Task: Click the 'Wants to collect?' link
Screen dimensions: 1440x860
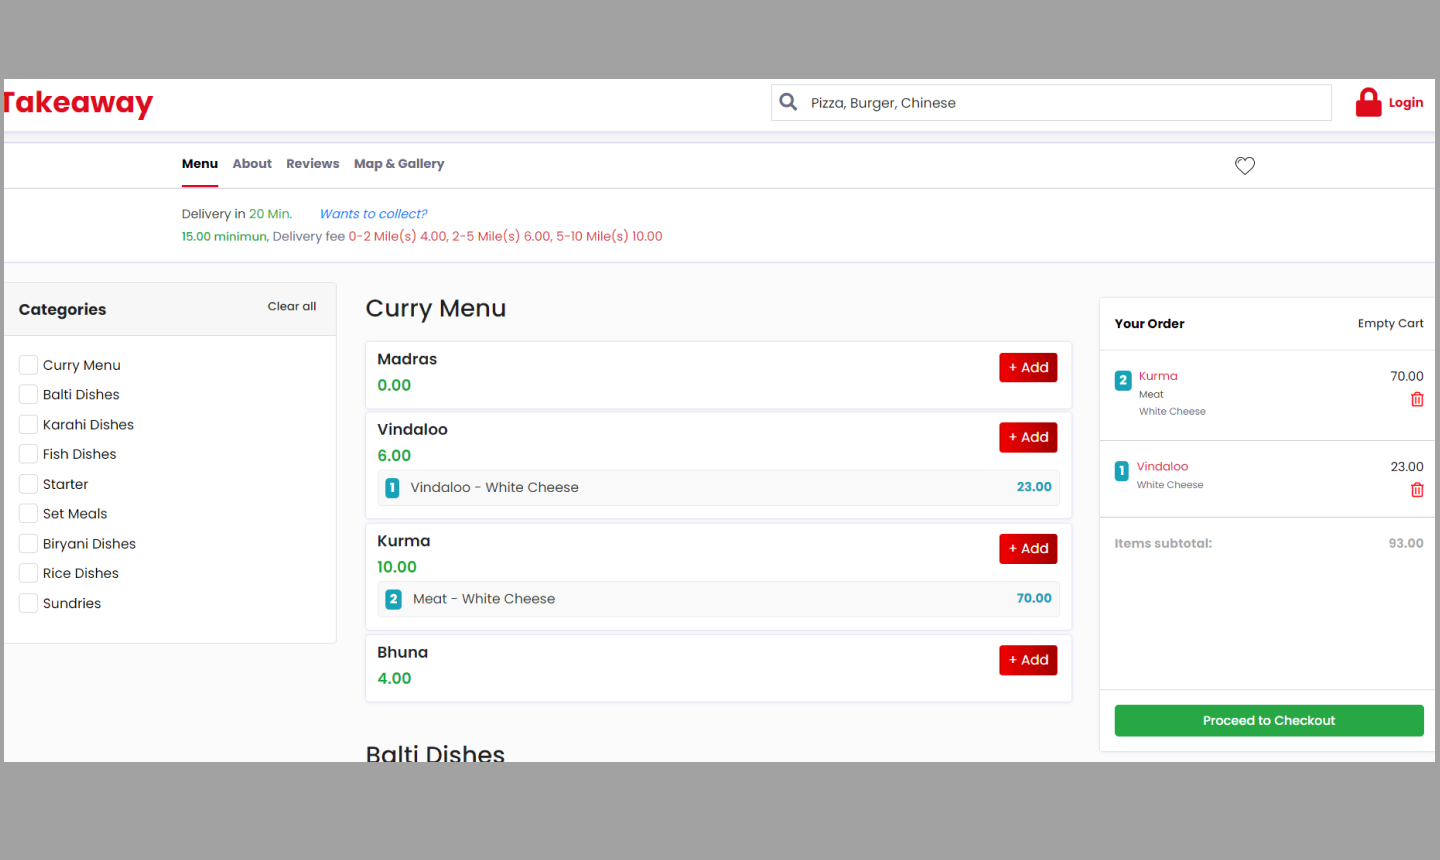Action: [x=373, y=214]
